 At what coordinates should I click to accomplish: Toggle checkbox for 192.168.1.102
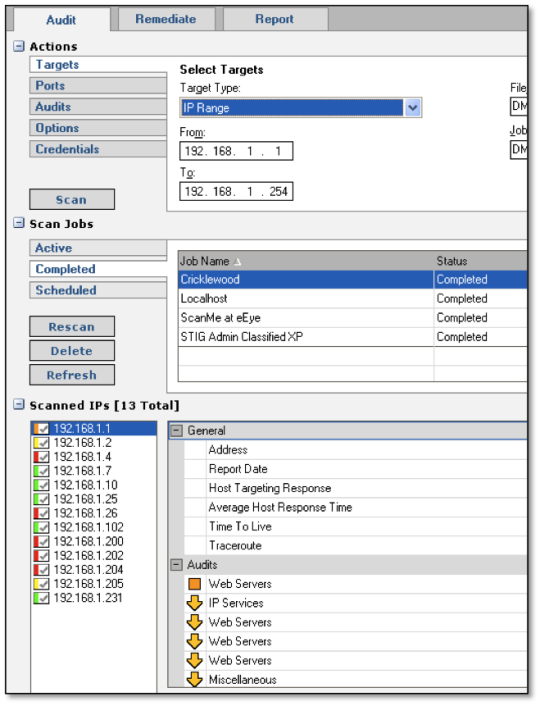tap(43, 527)
